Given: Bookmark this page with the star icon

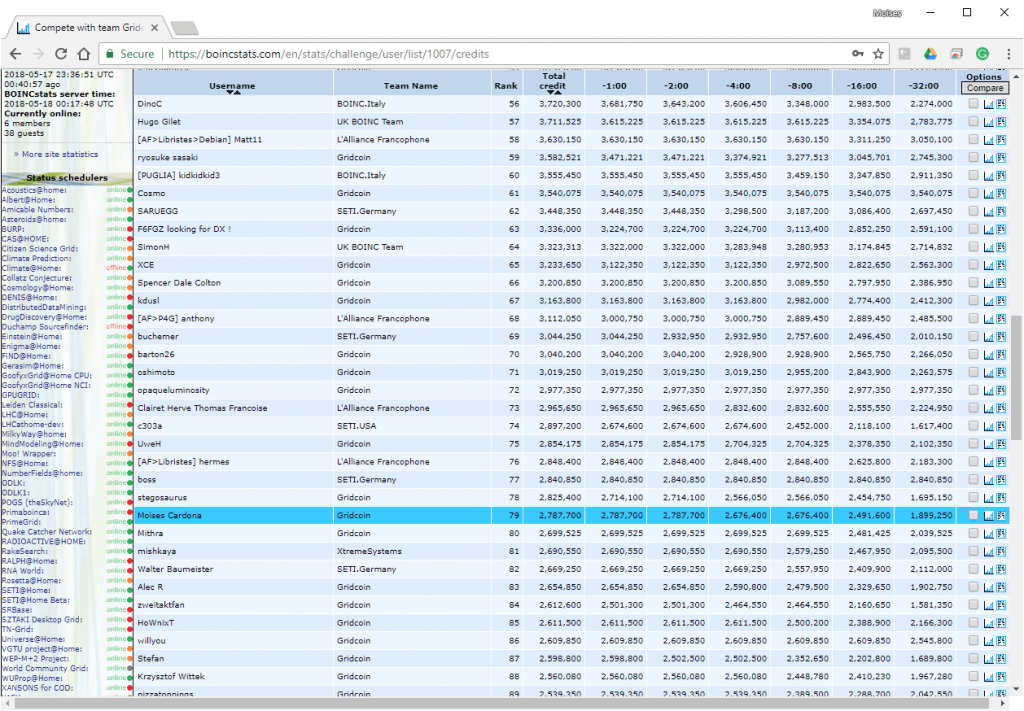Looking at the screenshot, I should tap(878, 54).
